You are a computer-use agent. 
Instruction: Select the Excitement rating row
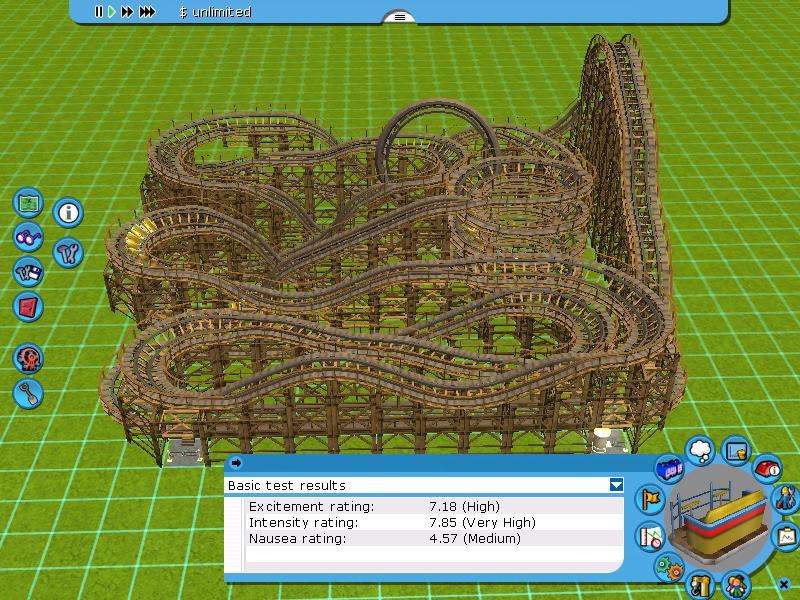pyautogui.click(x=434, y=506)
